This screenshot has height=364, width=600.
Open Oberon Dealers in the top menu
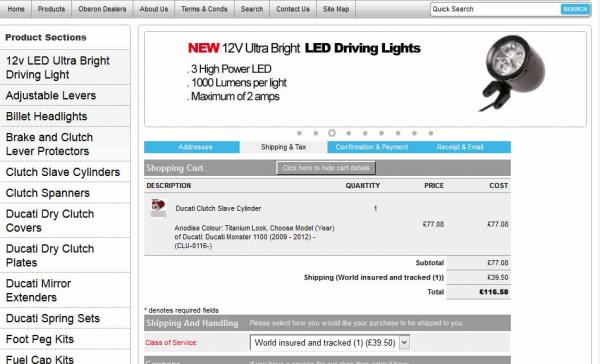point(102,9)
